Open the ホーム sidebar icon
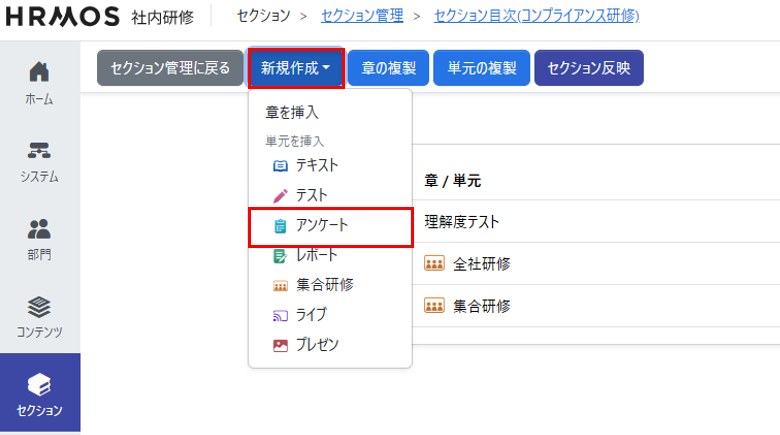780x435 pixels. click(40, 82)
